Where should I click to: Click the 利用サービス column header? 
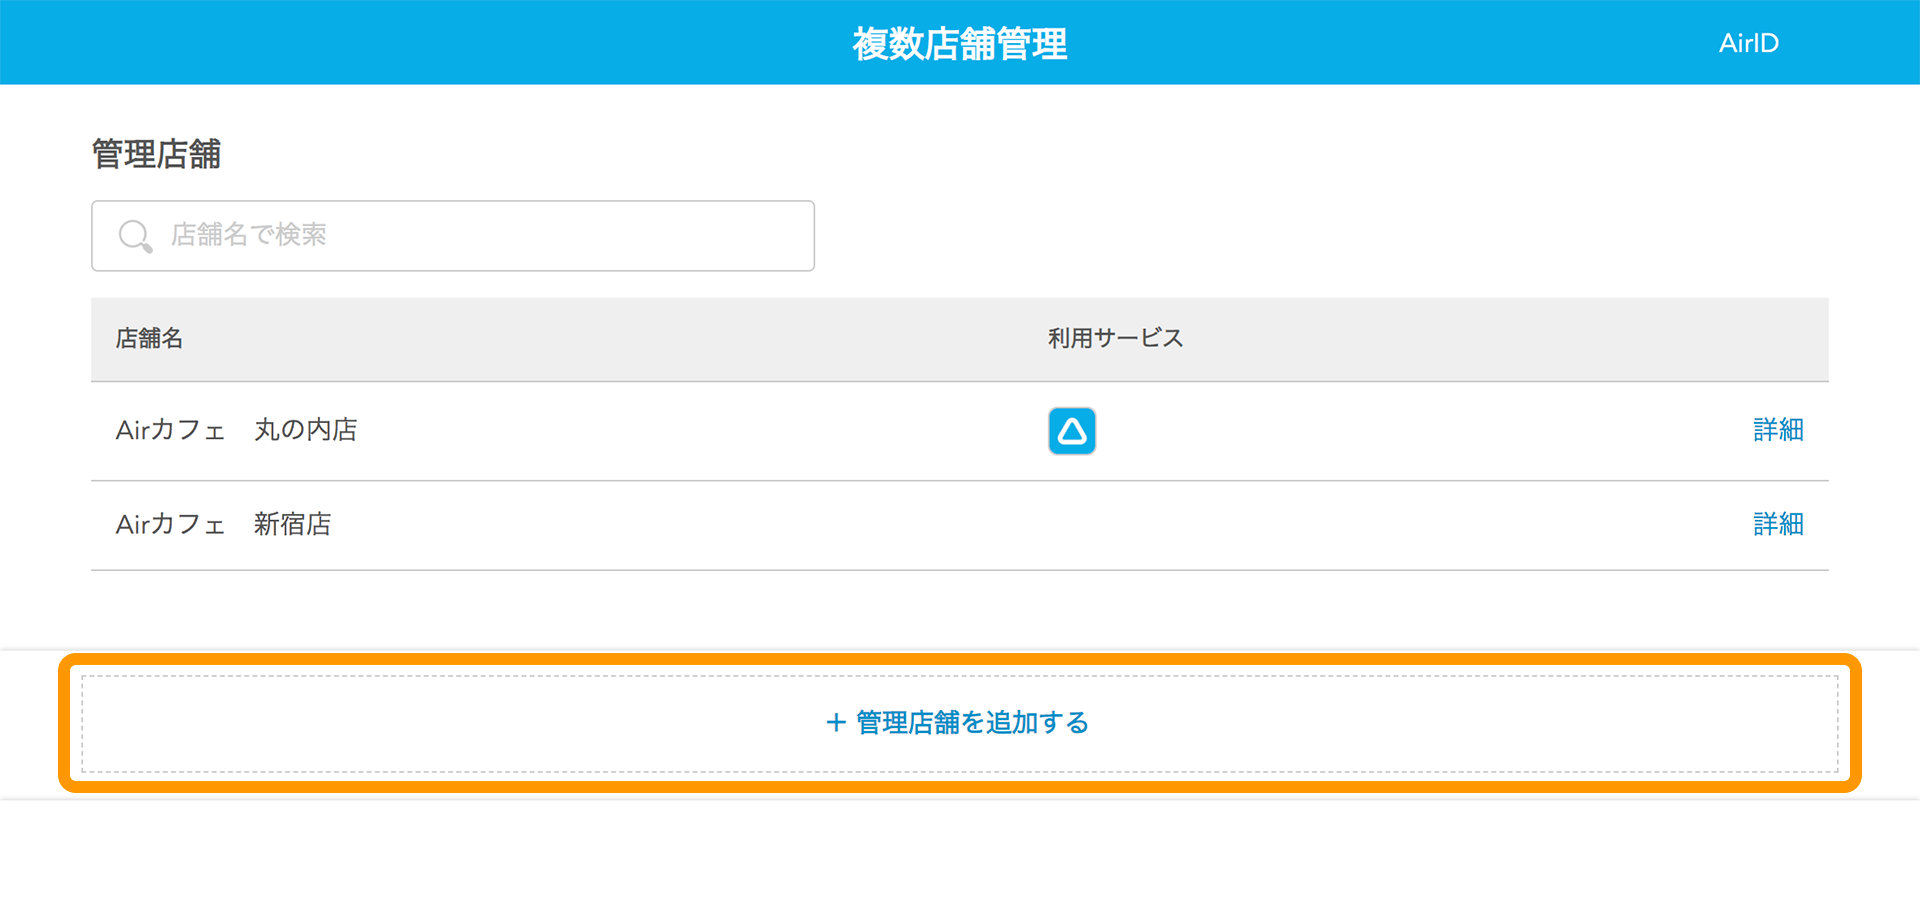click(1115, 339)
